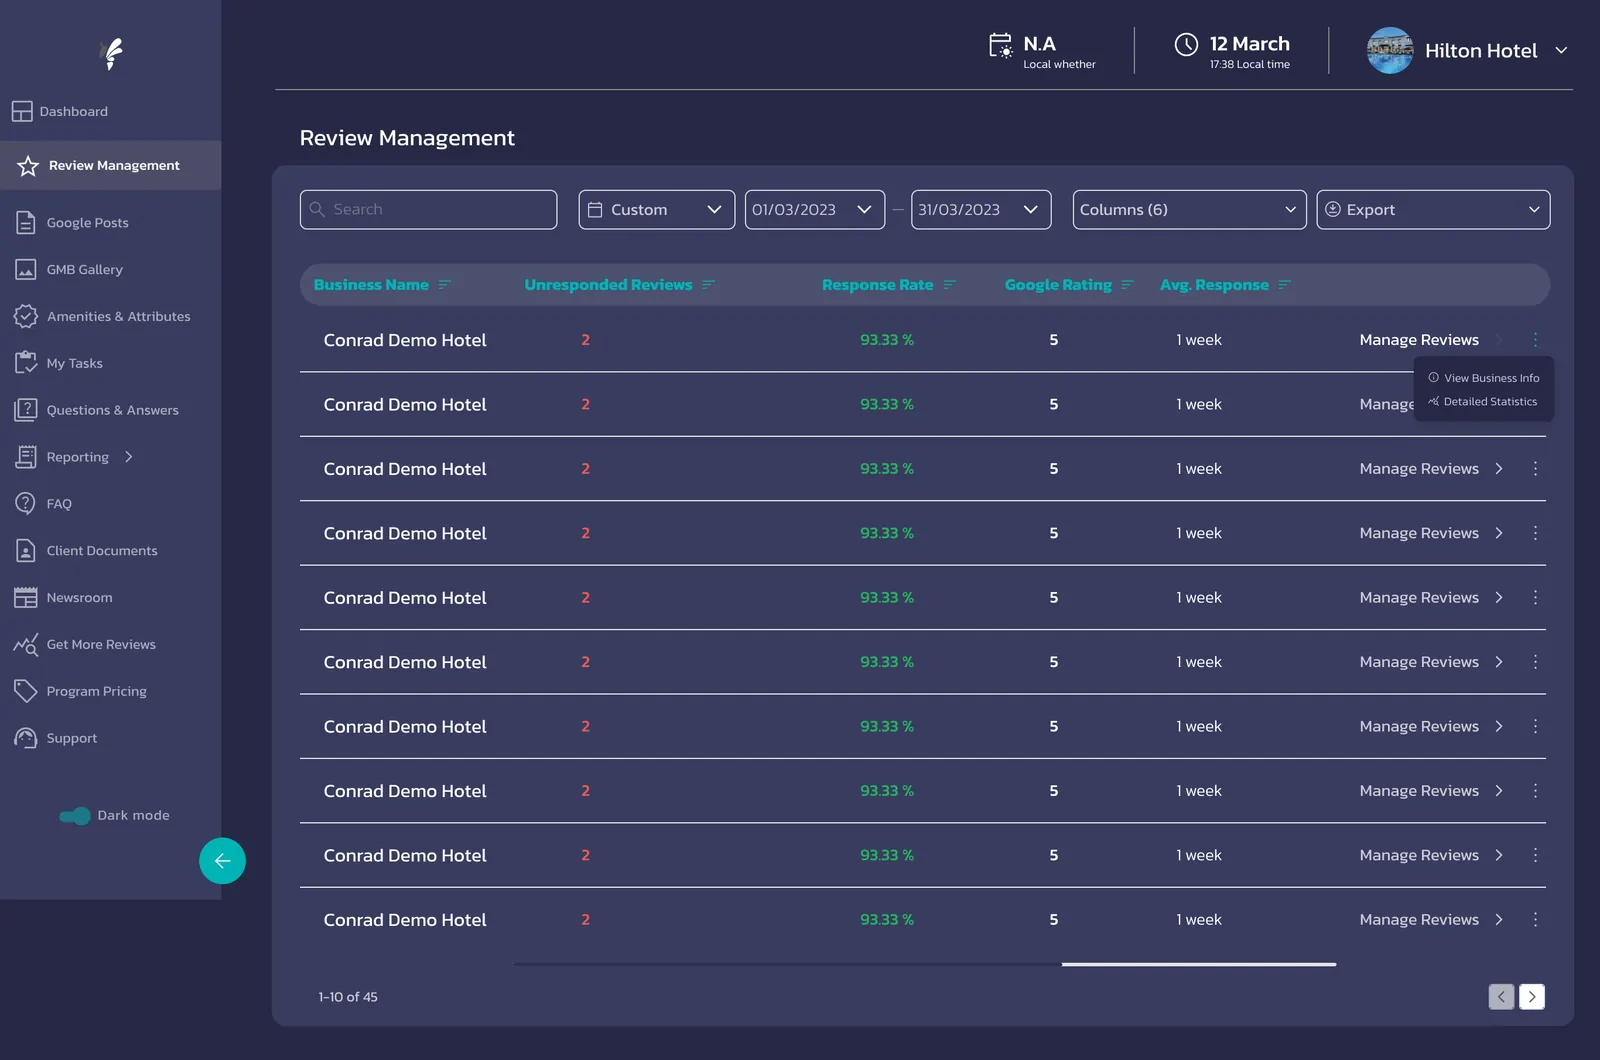Click the Hilton Hotel profile thumbnail

pos(1390,50)
